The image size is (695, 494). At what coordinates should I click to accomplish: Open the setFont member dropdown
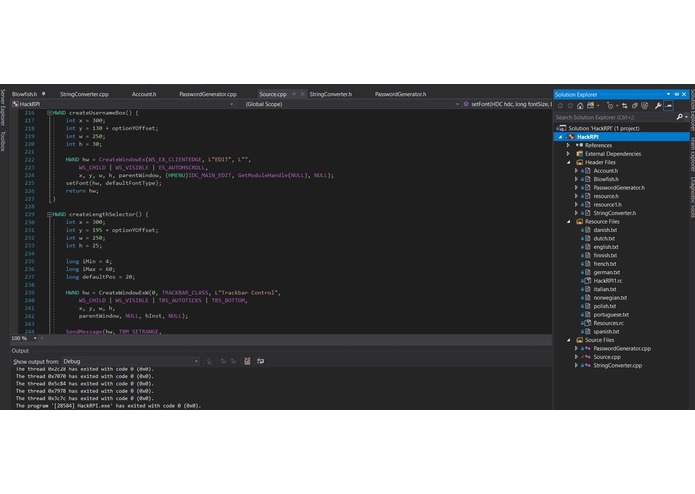507,104
